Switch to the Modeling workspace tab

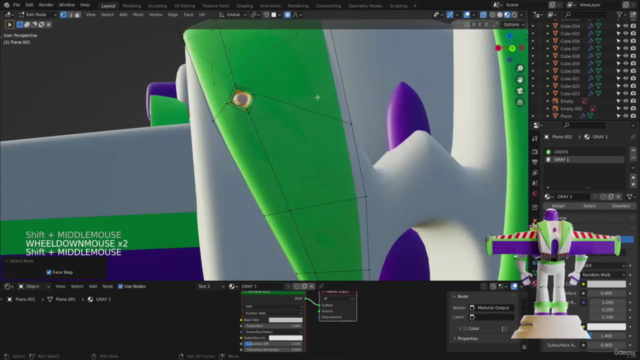pos(131,6)
